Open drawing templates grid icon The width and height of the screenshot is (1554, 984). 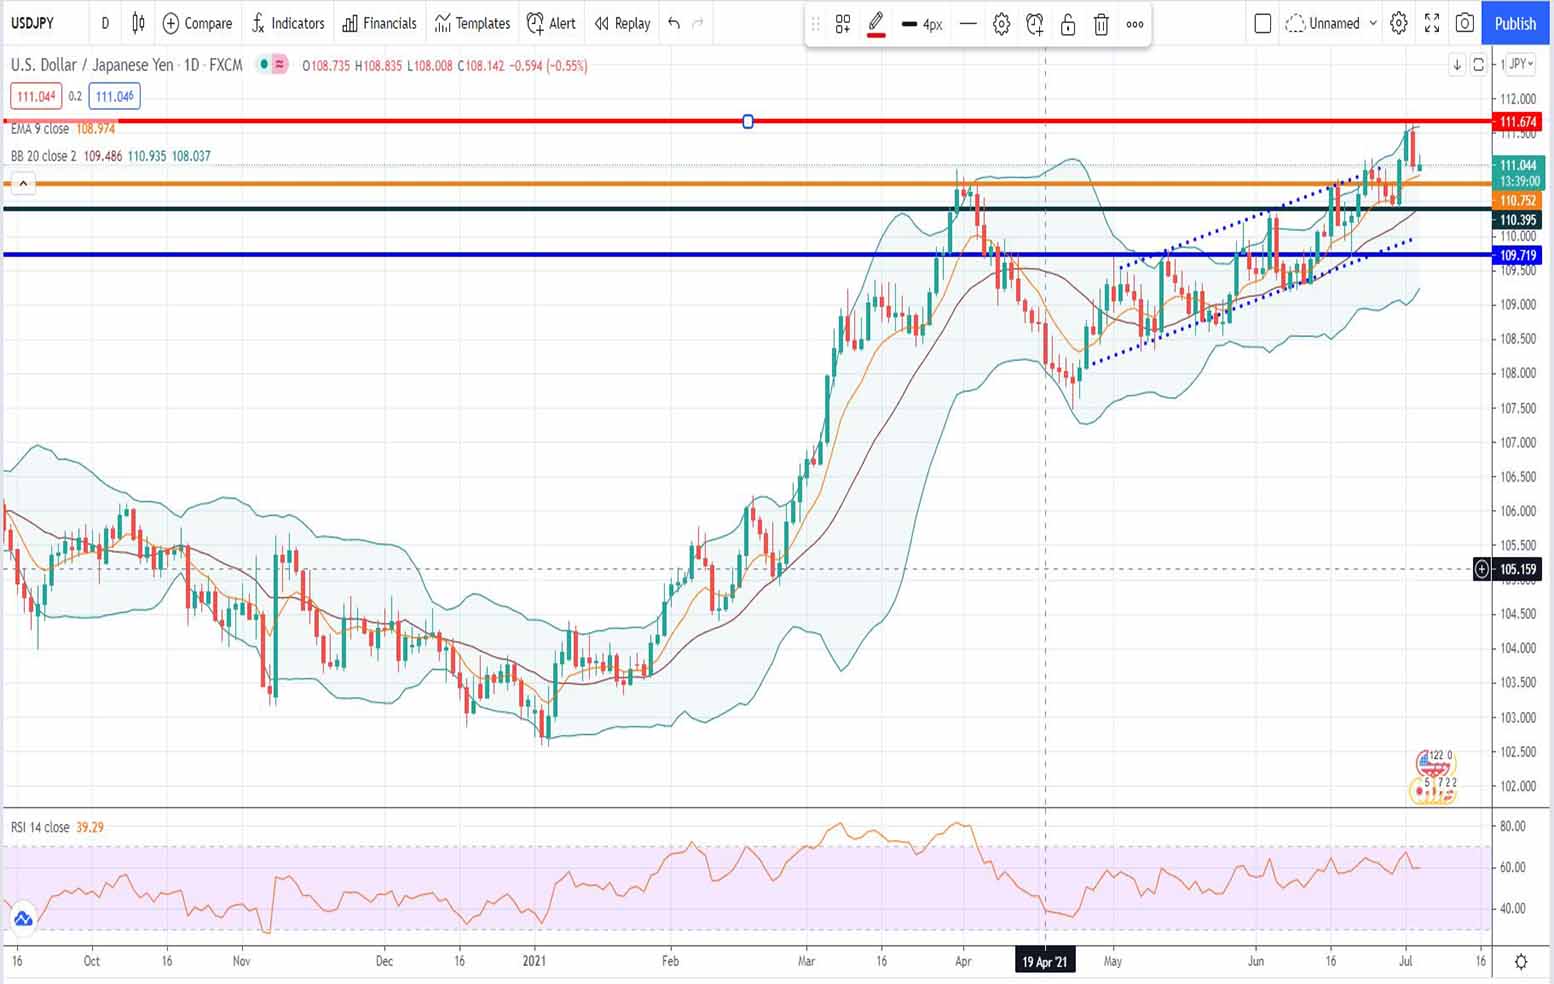pos(843,24)
